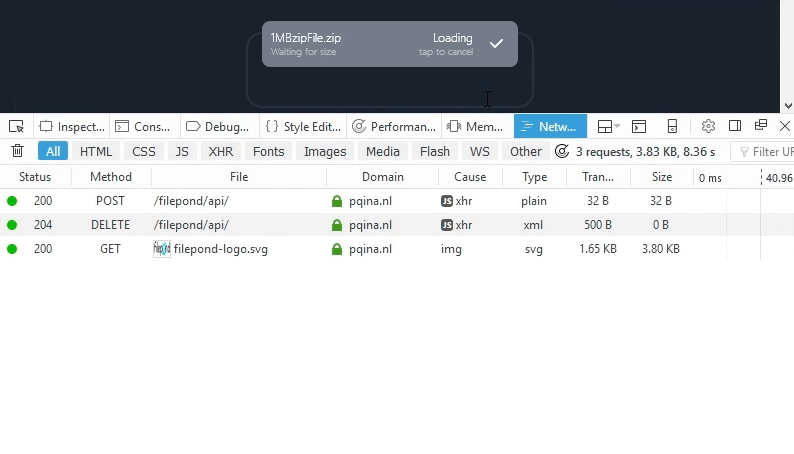
Task: Sort by Status column header
Action: (x=35, y=177)
